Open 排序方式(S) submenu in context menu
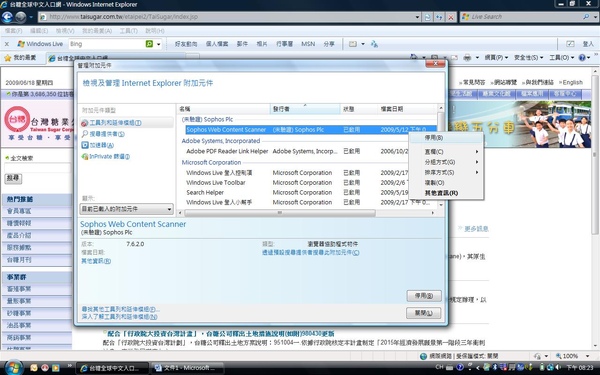 pyautogui.click(x=446, y=173)
